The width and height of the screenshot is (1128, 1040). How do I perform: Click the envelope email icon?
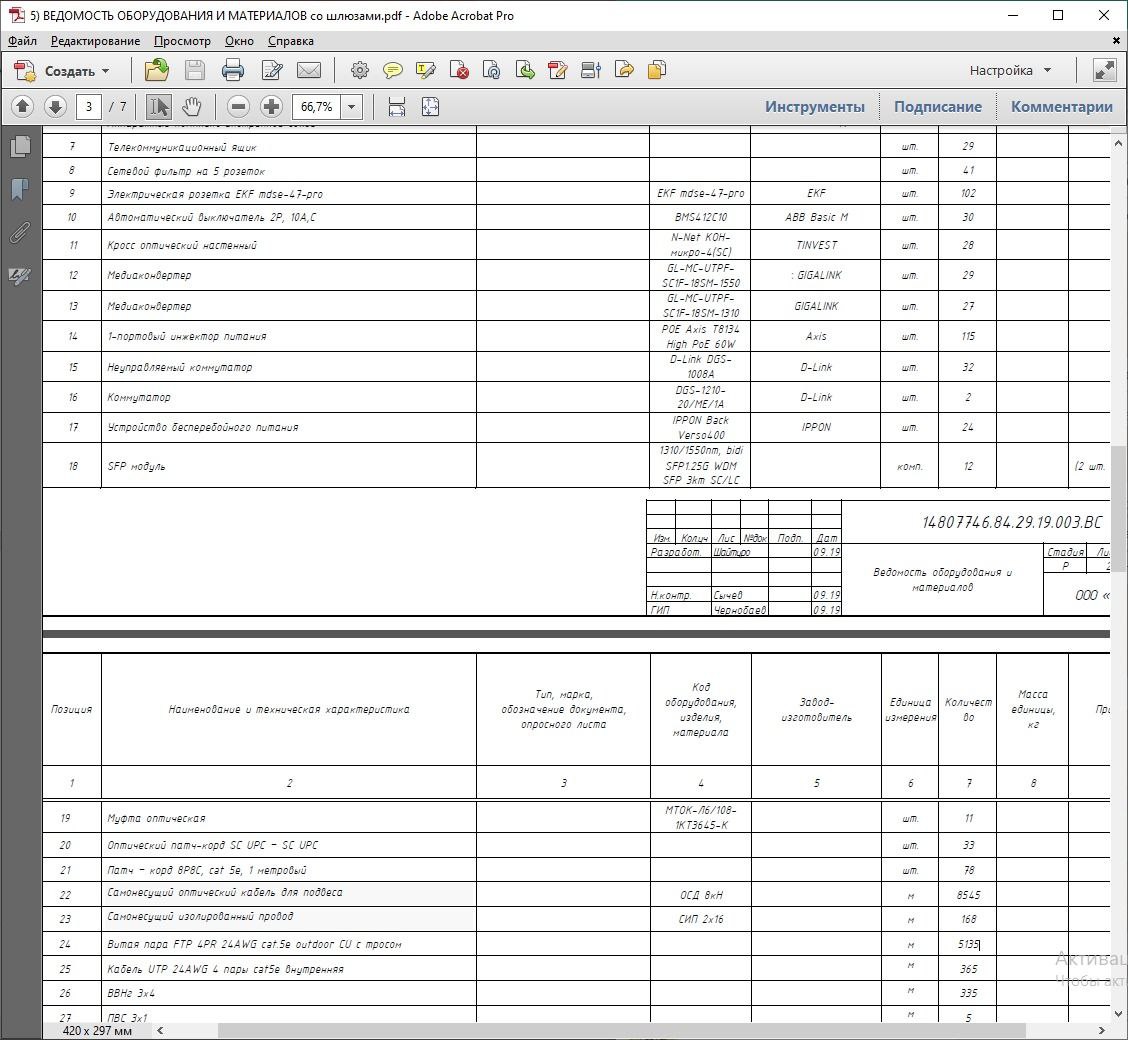[x=309, y=70]
